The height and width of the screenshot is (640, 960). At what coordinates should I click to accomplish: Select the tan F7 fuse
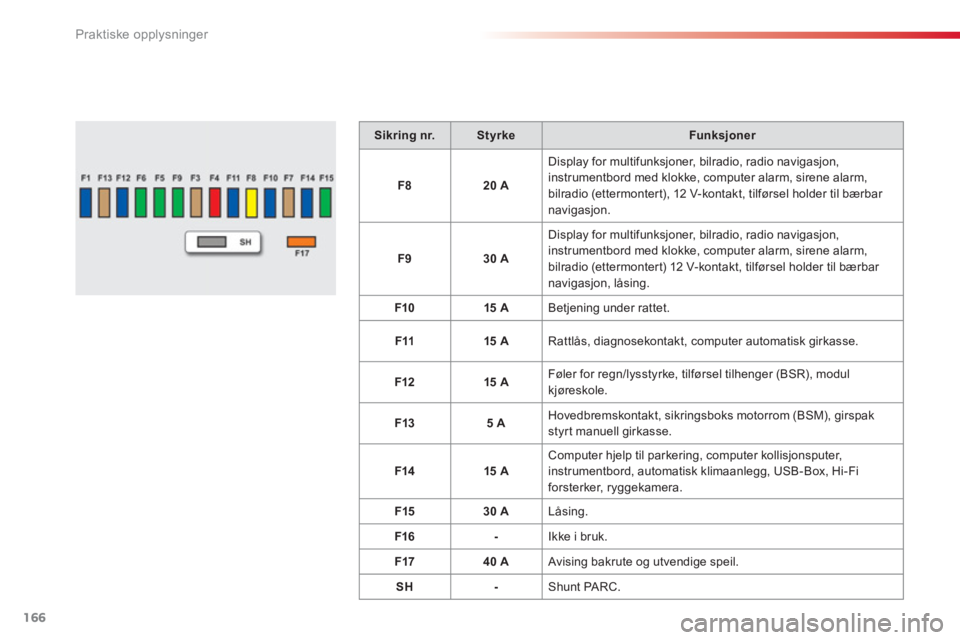(x=289, y=203)
